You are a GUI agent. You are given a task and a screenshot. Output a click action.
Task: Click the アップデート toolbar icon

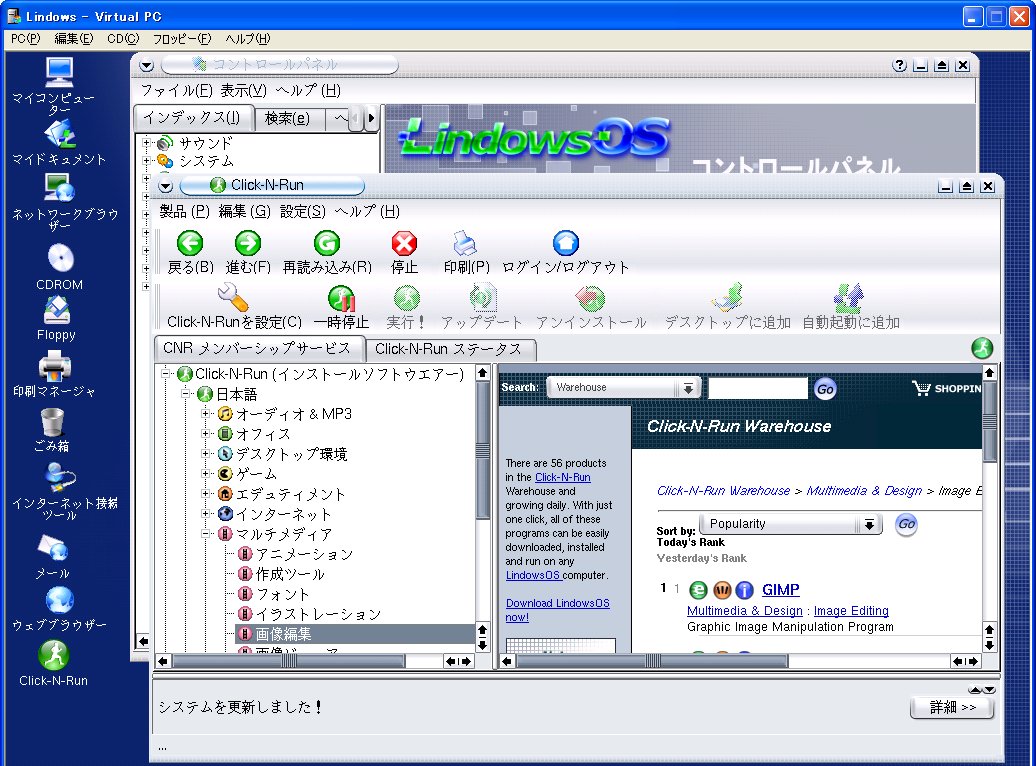(482, 297)
